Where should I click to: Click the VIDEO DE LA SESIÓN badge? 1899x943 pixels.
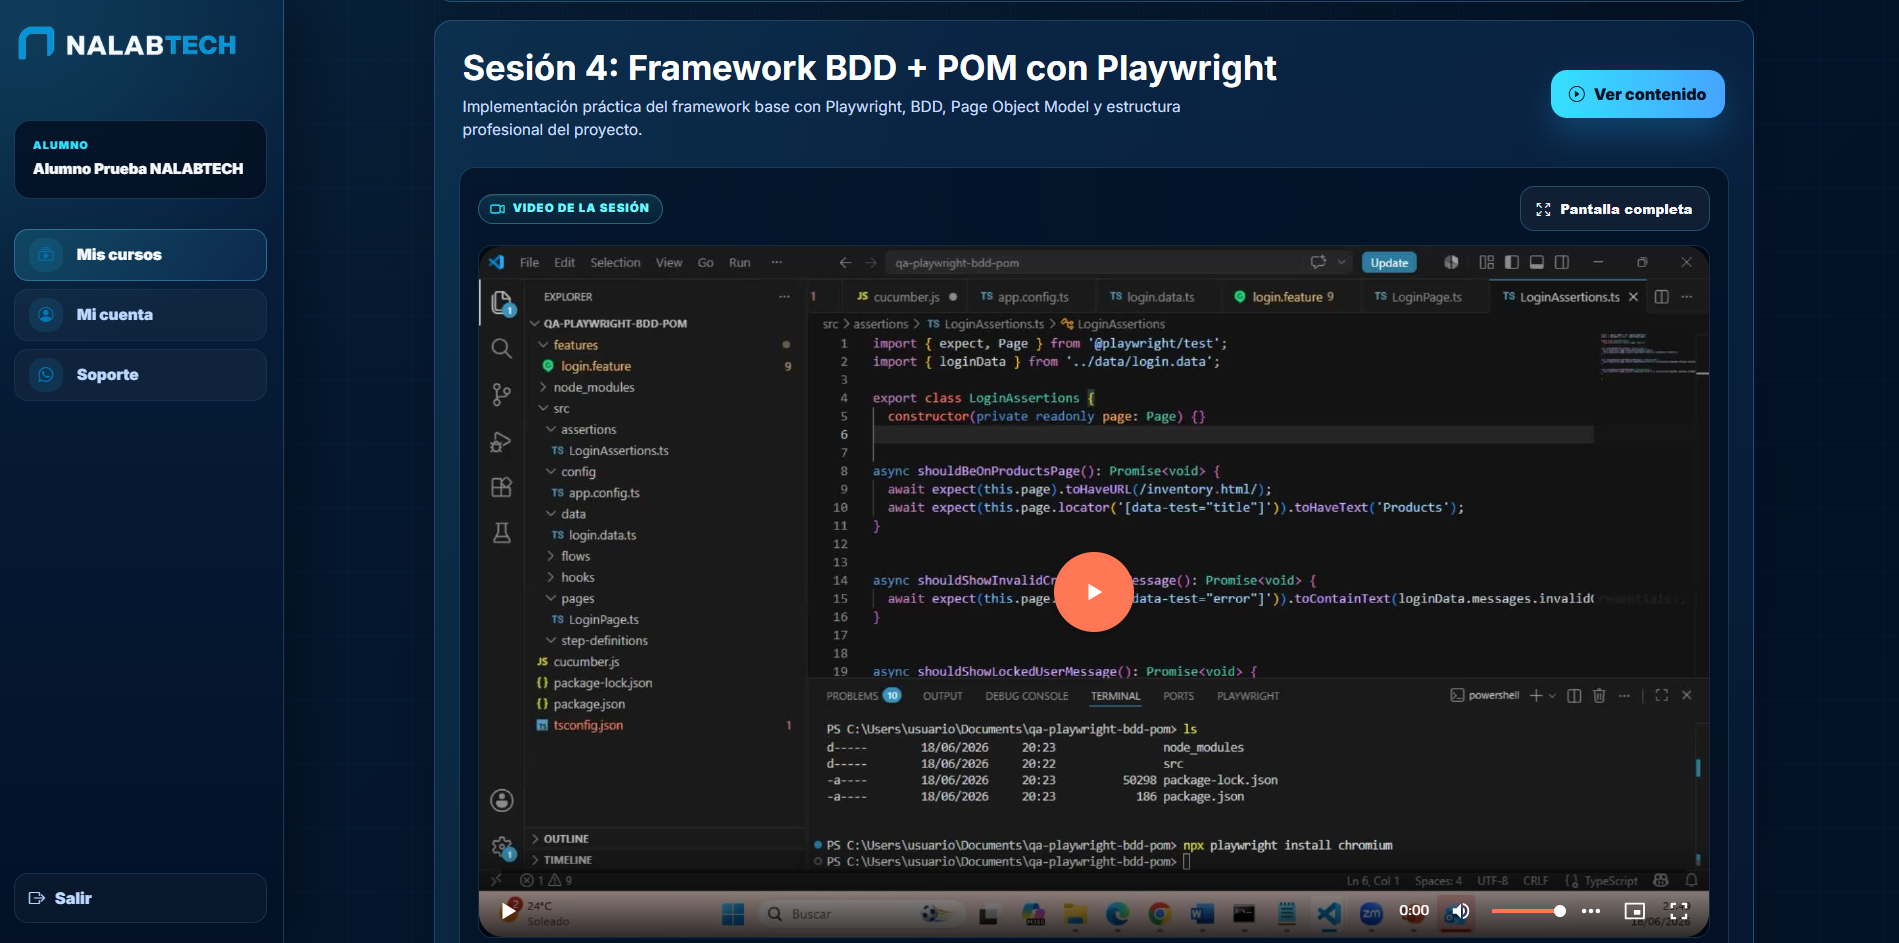[x=570, y=208]
